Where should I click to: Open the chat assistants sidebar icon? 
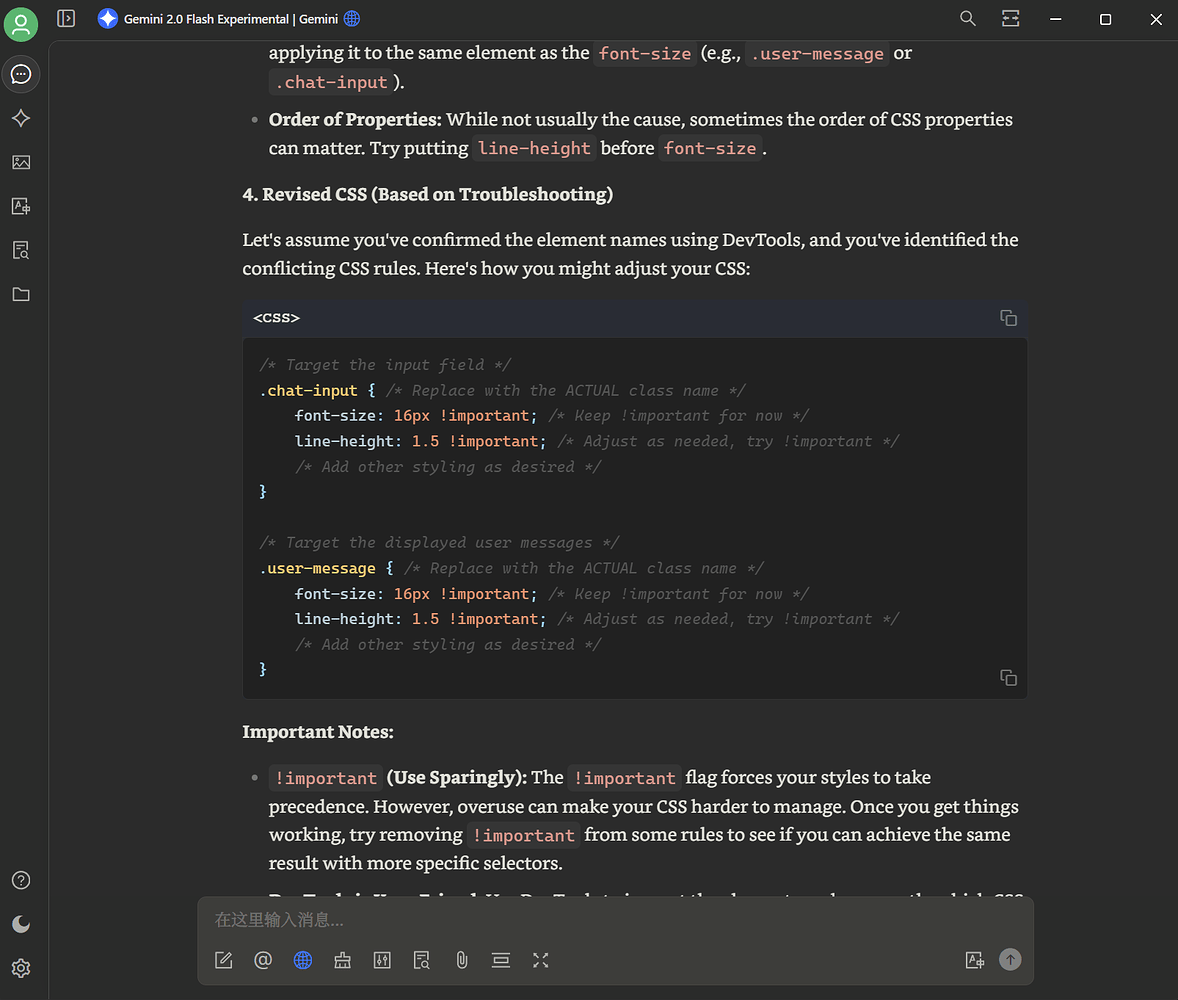[21, 74]
